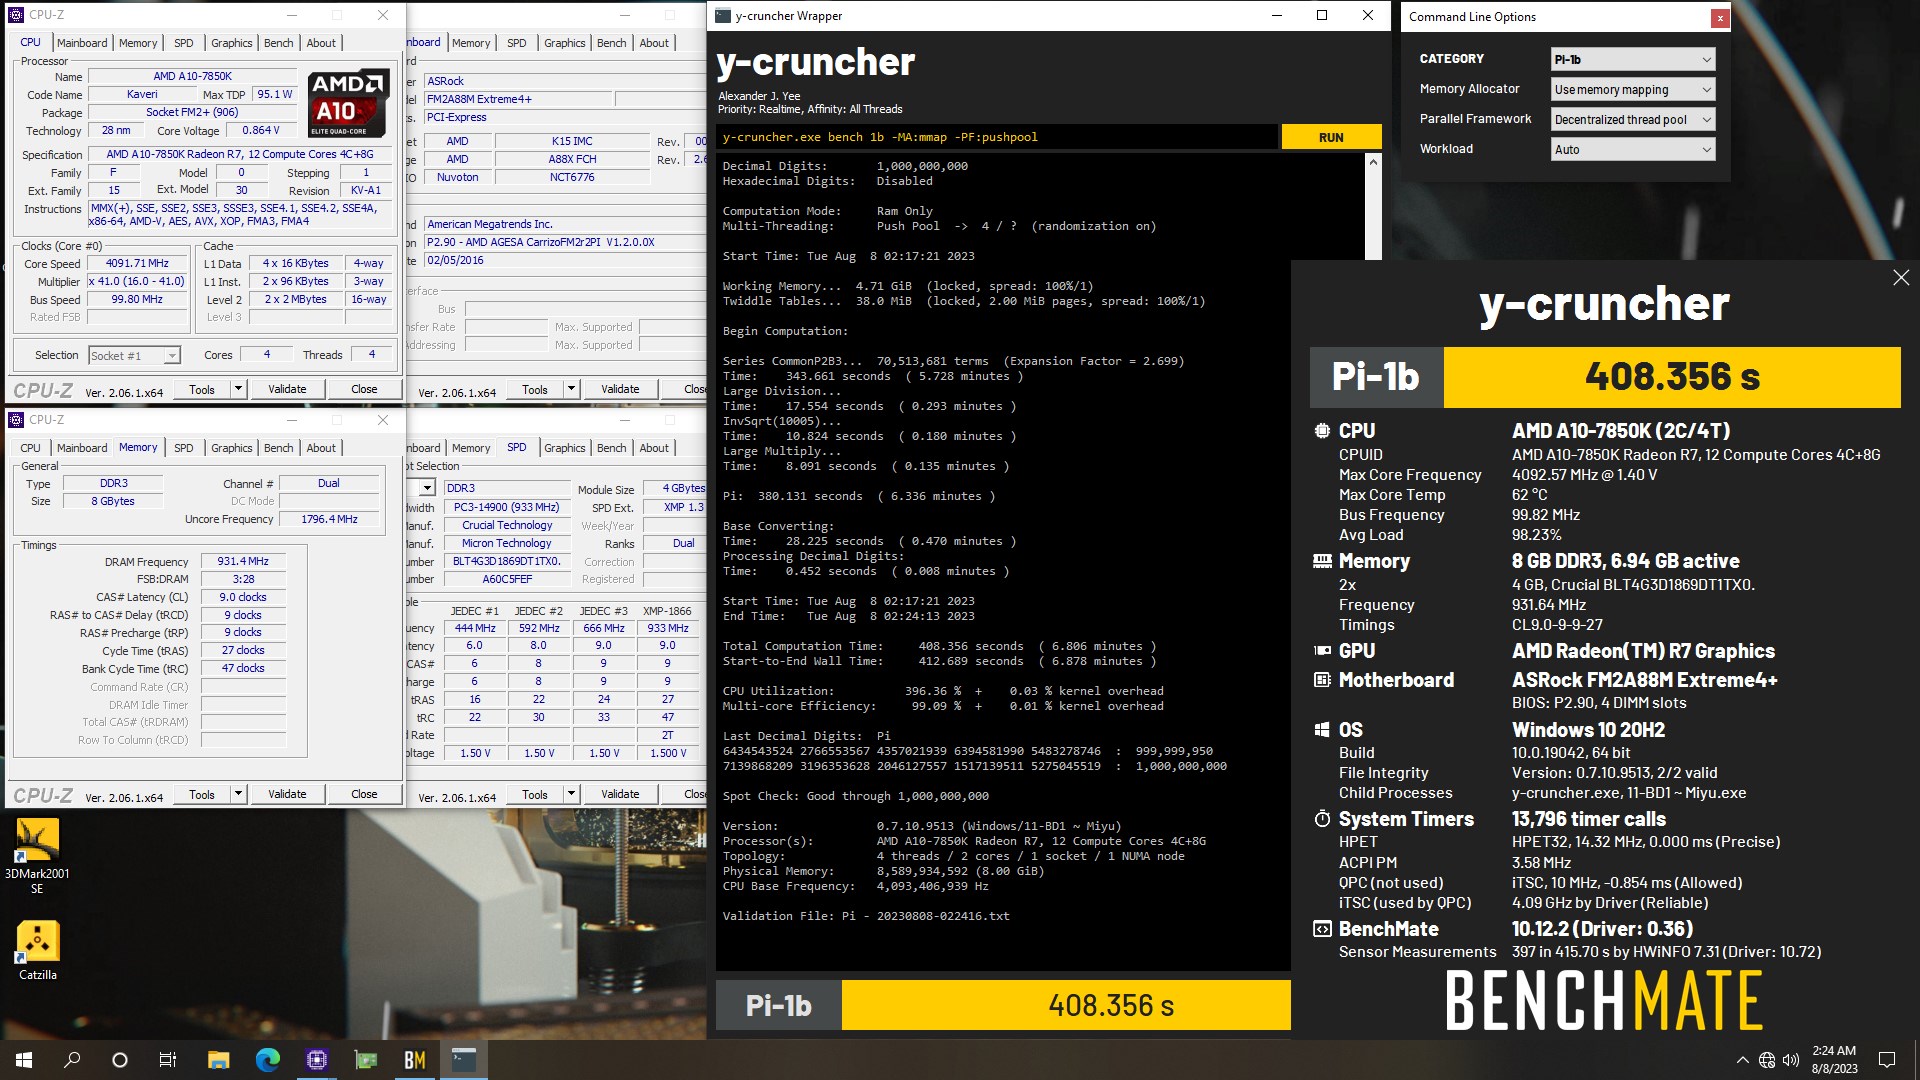The height and width of the screenshot is (1080, 1920).
Task: Click Validate in the CPU-Z Mainboard window
Action: pyautogui.click(x=620, y=389)
